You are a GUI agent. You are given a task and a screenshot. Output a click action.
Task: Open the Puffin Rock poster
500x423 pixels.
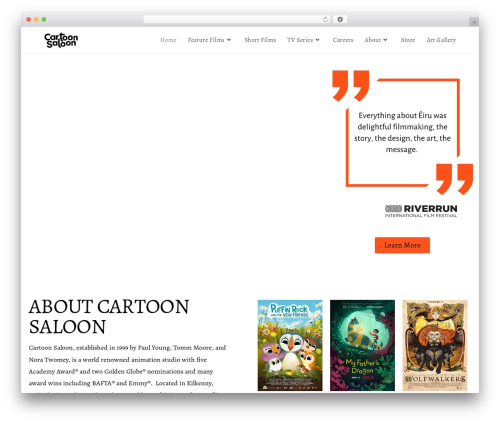[x=290, y=345]
